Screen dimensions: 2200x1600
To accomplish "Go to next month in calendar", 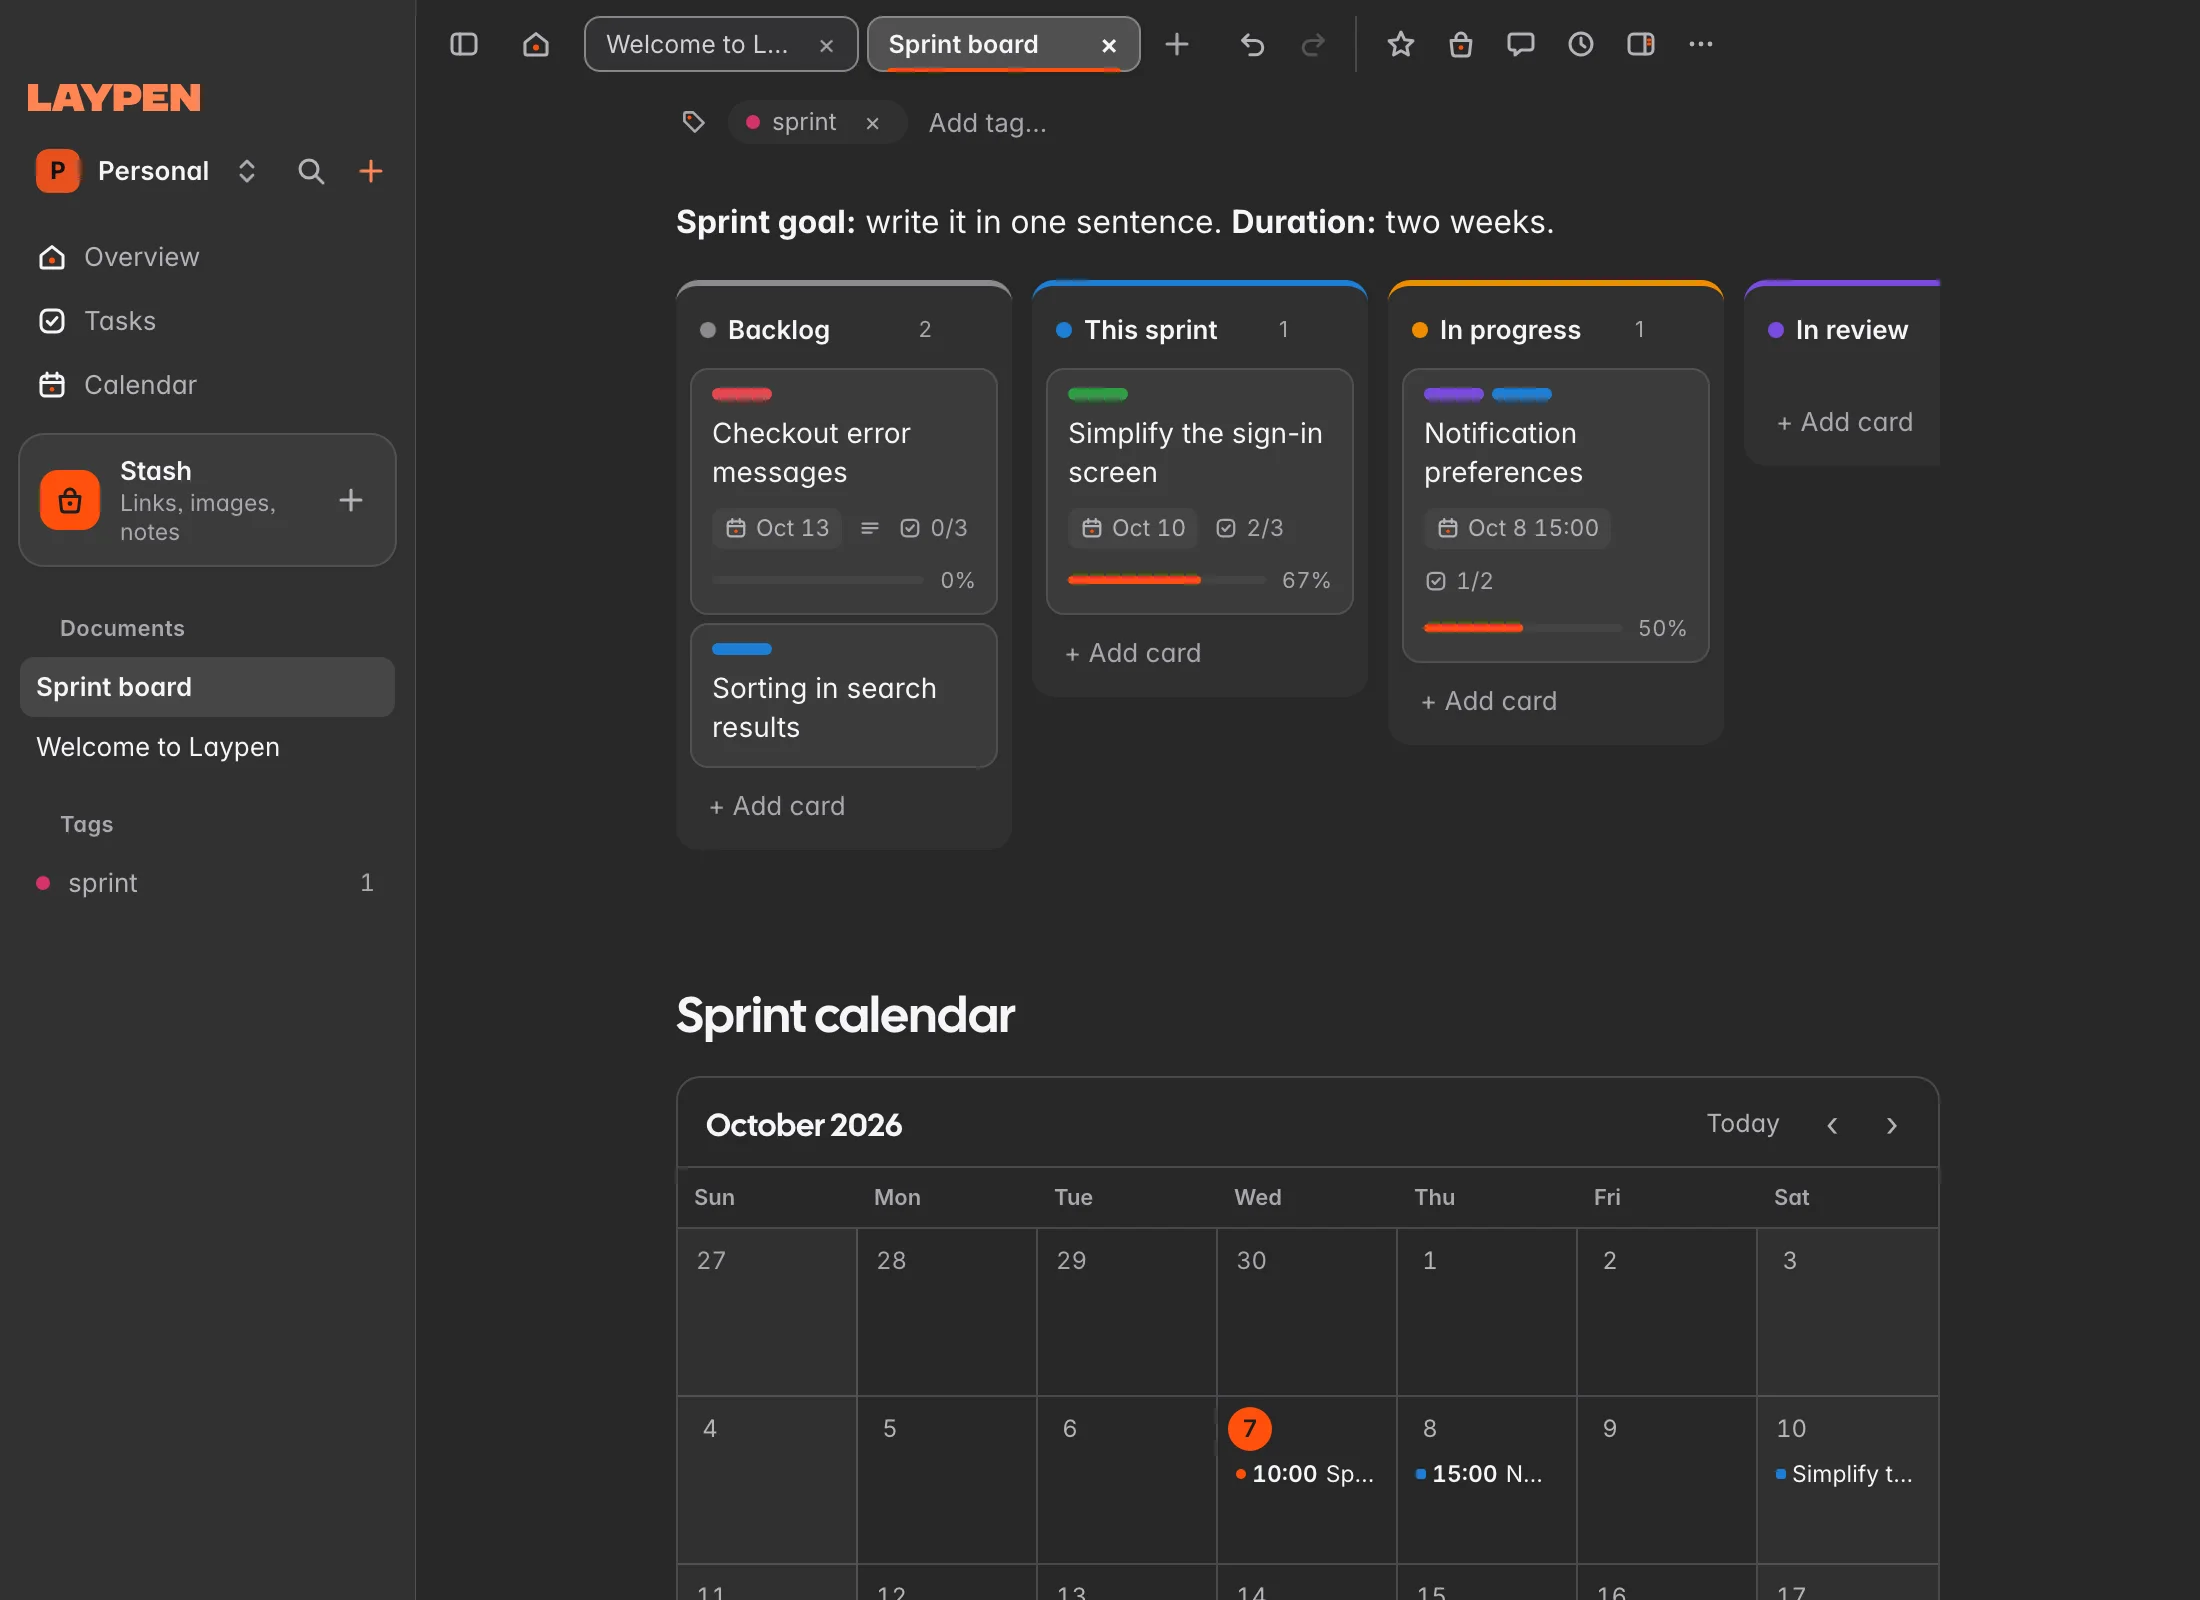I will tap(1892, 1125).
